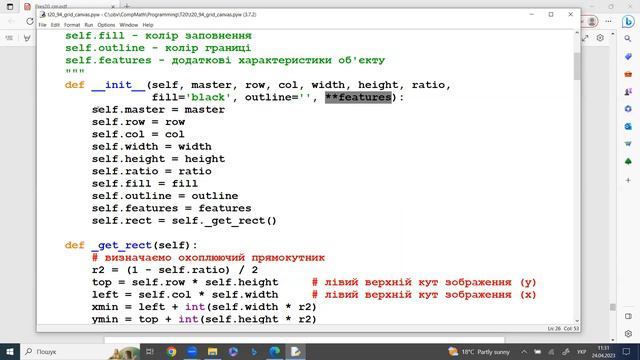Image resolution: width=640 pixels, height=360 pixels.
Task: Open the Windows notification center icon
Action: pyautogui.click(x=627, y=351)
